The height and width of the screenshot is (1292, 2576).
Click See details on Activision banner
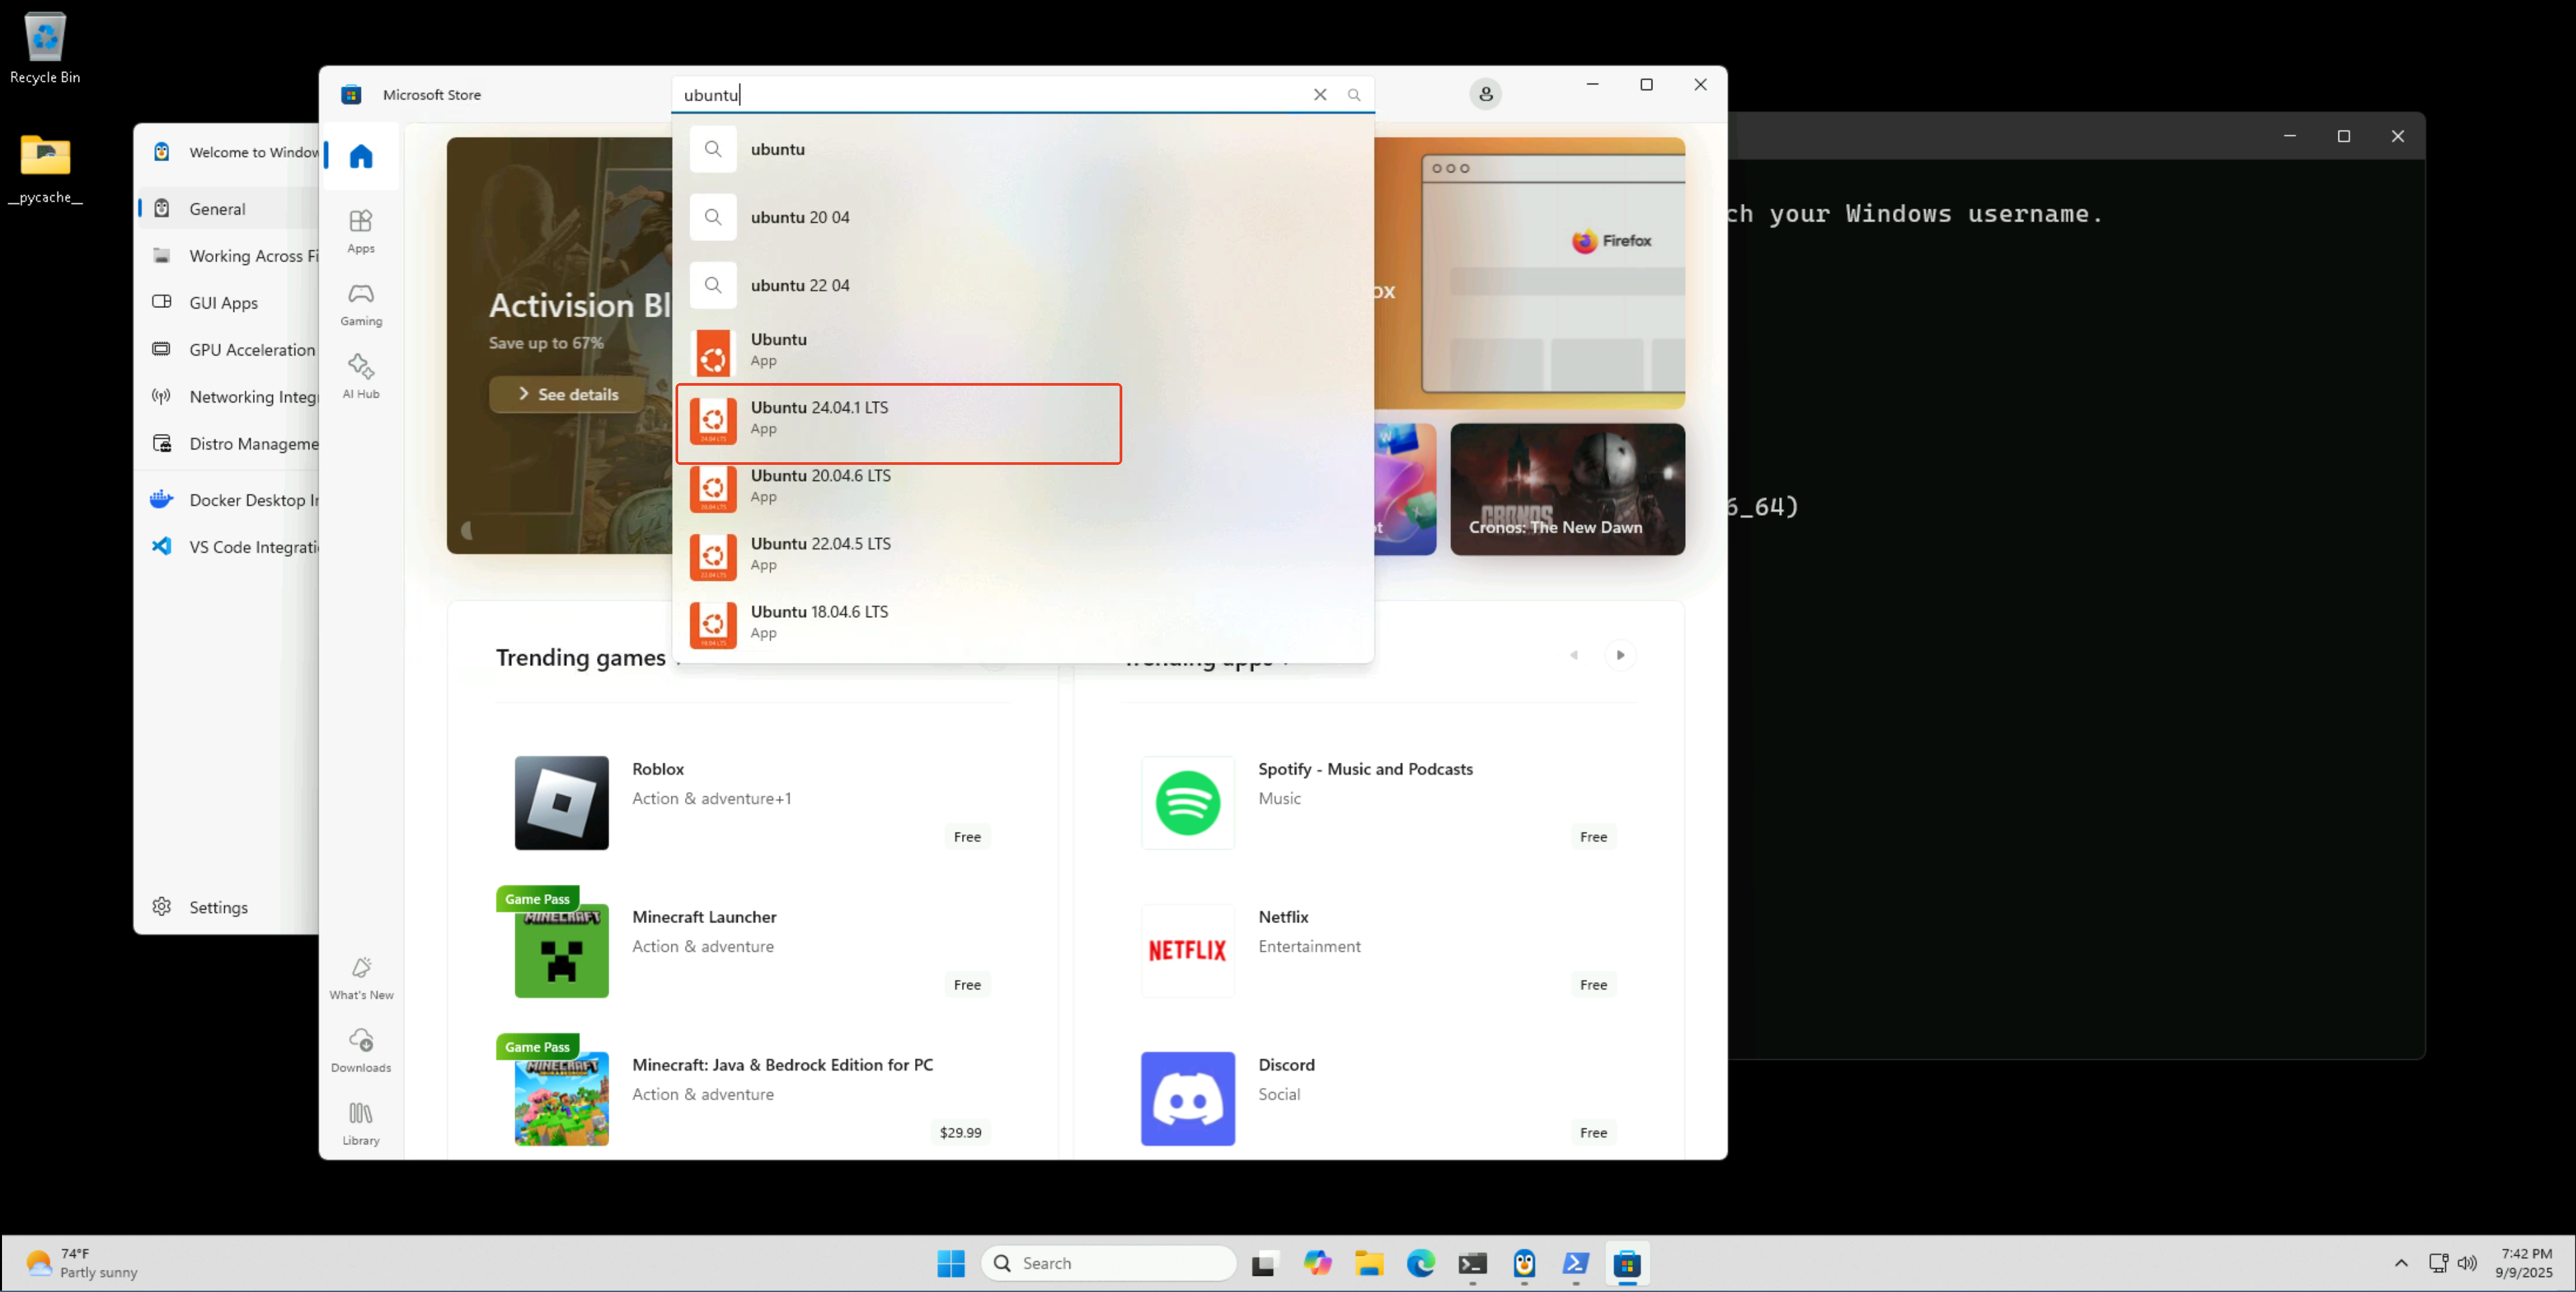click(567, 394)
